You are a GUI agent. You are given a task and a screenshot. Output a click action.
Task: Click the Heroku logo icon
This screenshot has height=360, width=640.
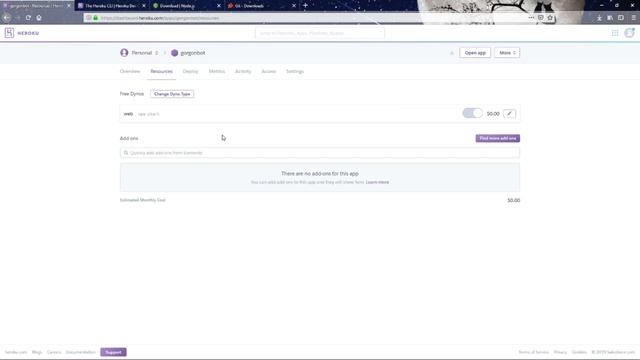9,33
